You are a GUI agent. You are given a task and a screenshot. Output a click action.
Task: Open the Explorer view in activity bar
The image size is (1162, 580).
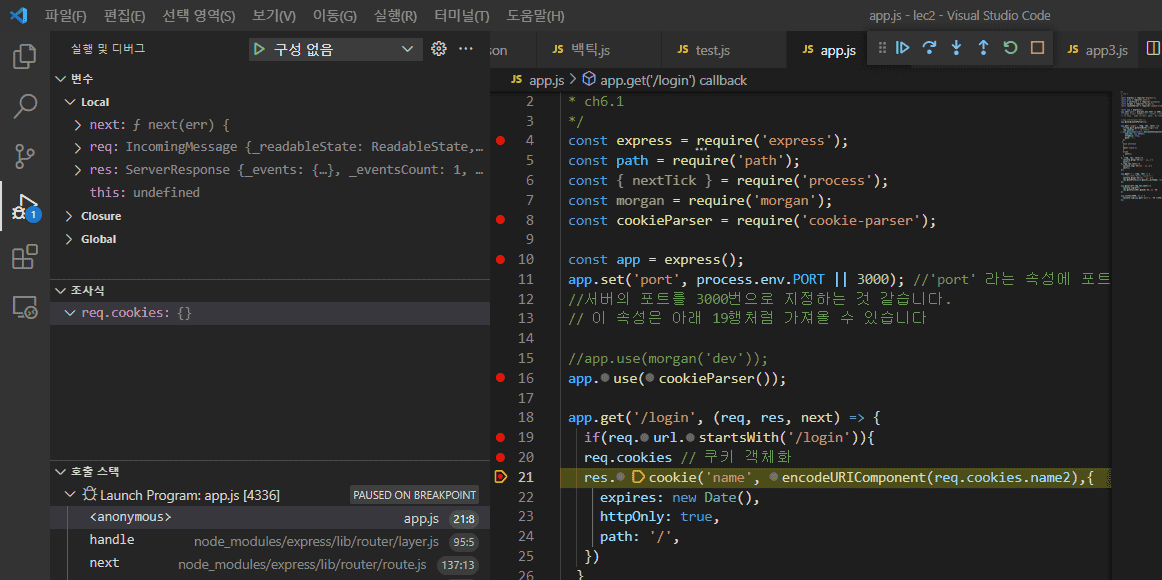pyautogui.click(x=25, y=56)
